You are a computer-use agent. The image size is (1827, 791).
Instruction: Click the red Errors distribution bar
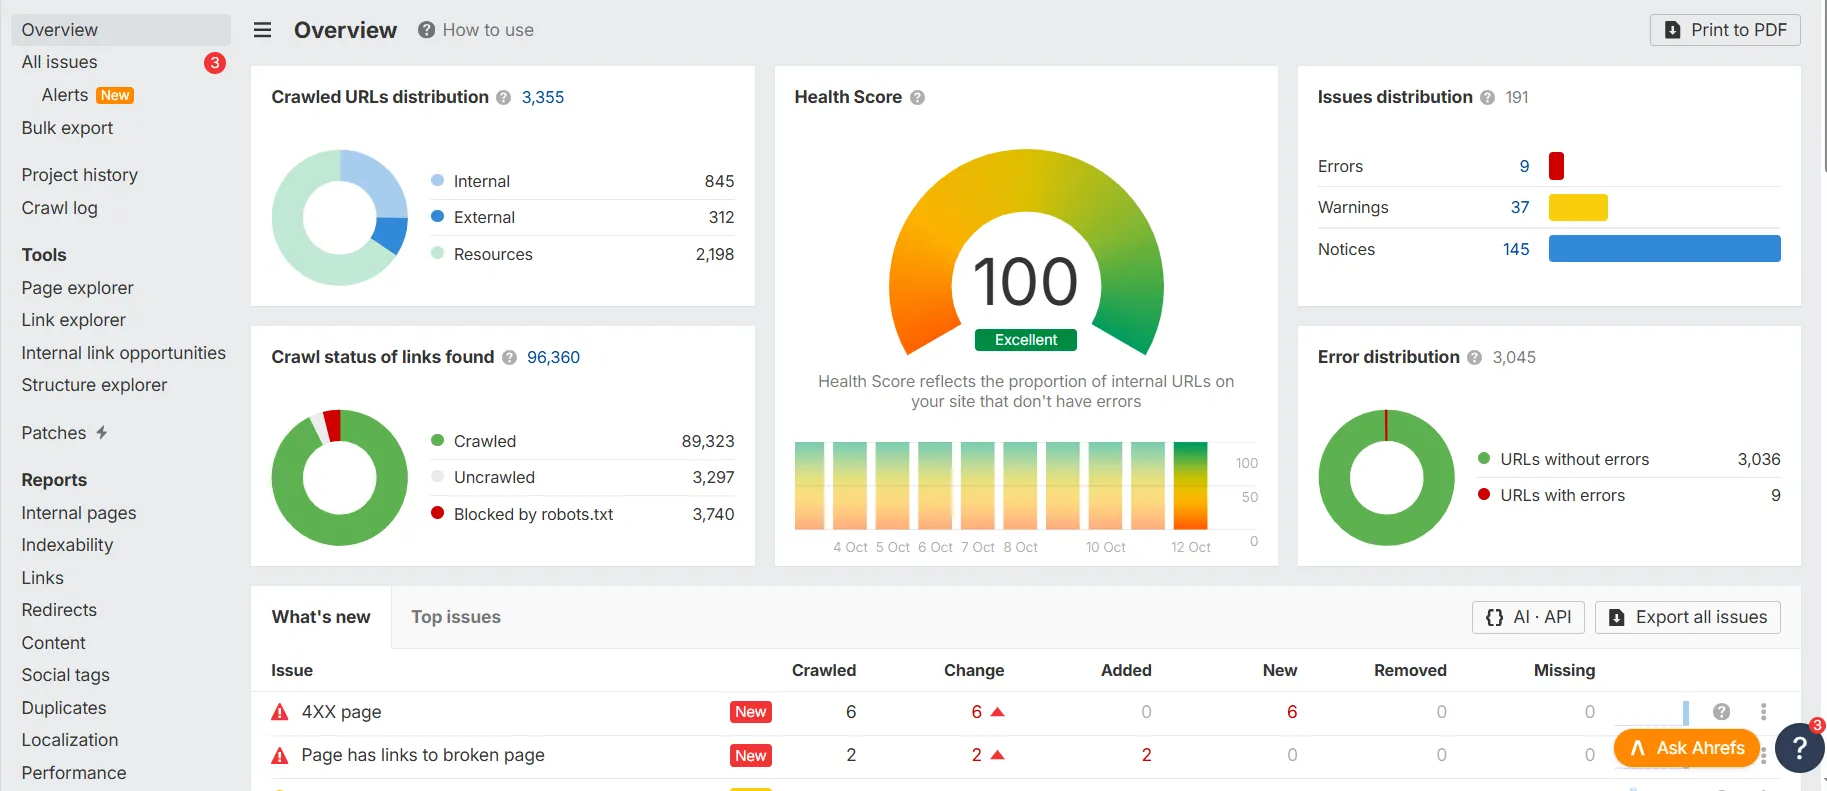pos(1556,166)
